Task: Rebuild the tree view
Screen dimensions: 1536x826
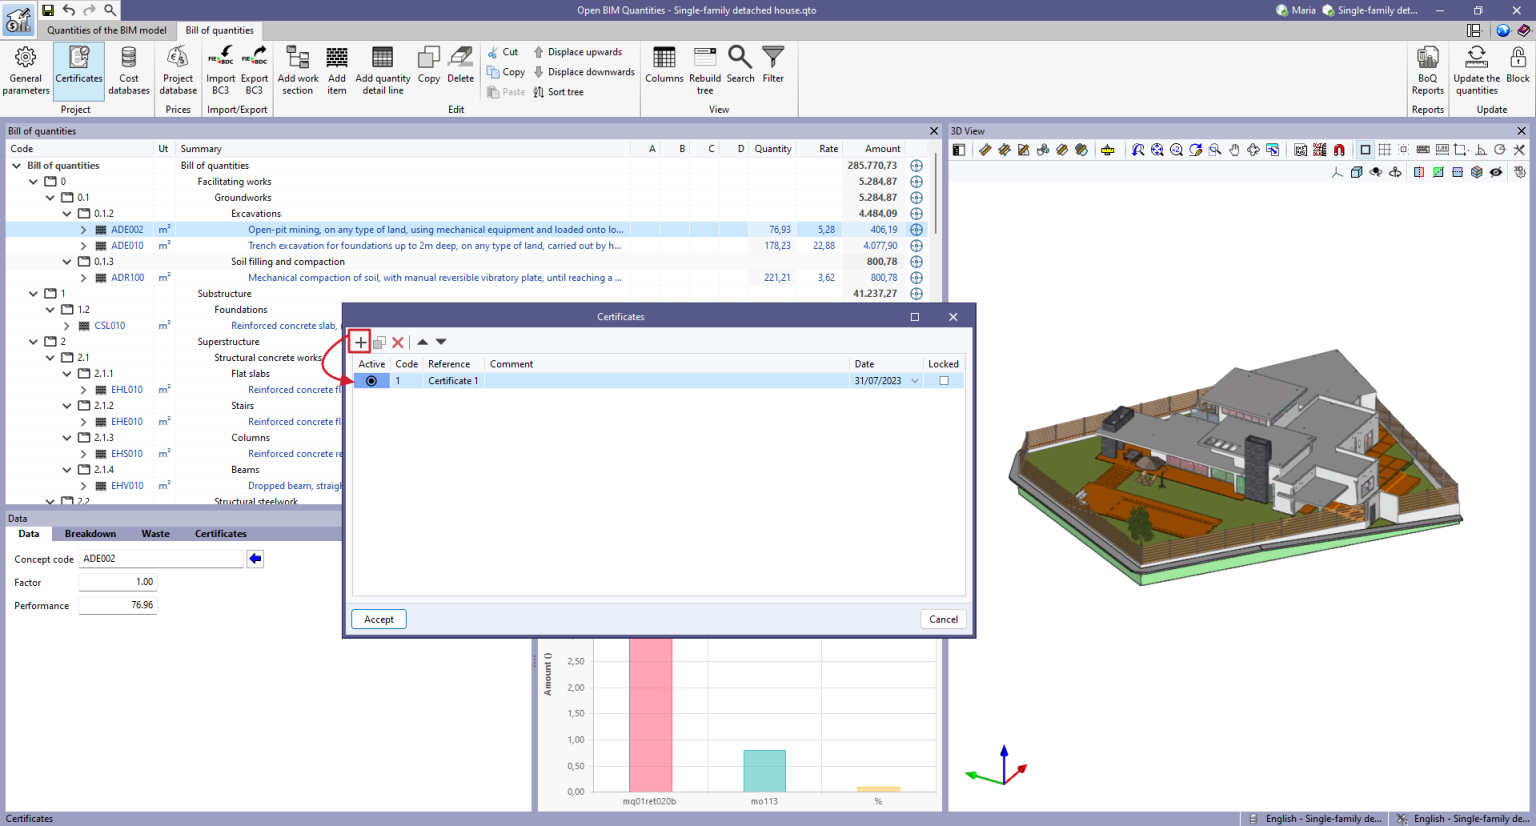Action: pos(705,70)
